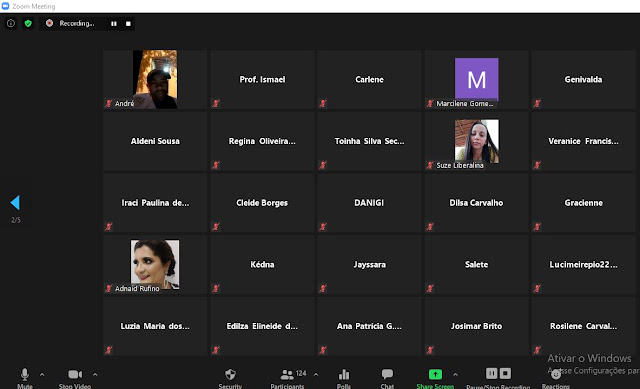Click Zoom logo in title bar
The width and height of the screenshot is (640, 389).
tap(5, 6)
